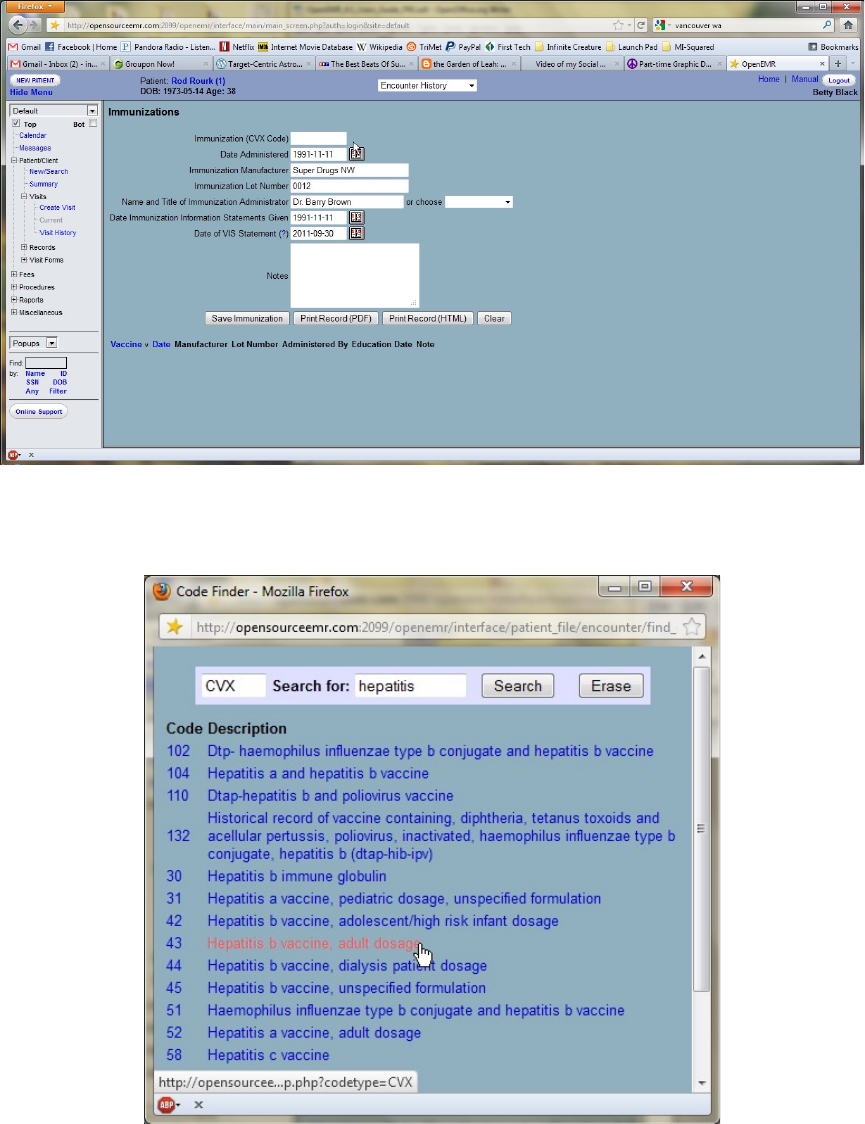
Task: Expand the Records tree node
Action: pos(24,247)
